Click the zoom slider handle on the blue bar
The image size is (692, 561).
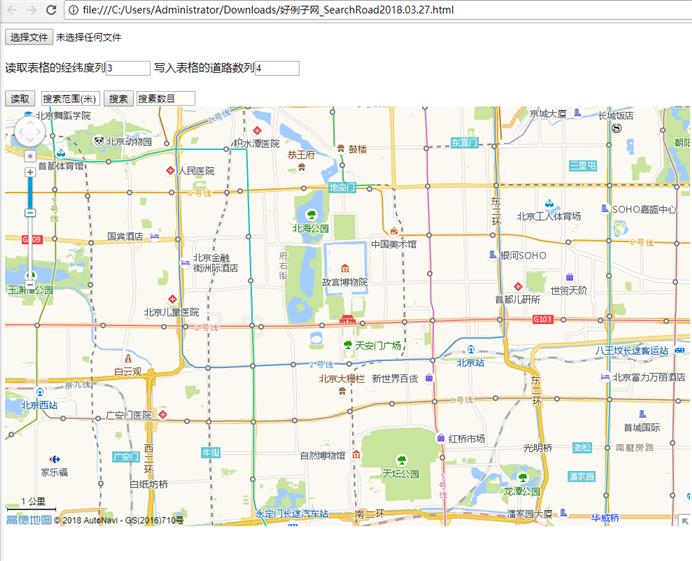pyautogui.click(x=30, y=213)
